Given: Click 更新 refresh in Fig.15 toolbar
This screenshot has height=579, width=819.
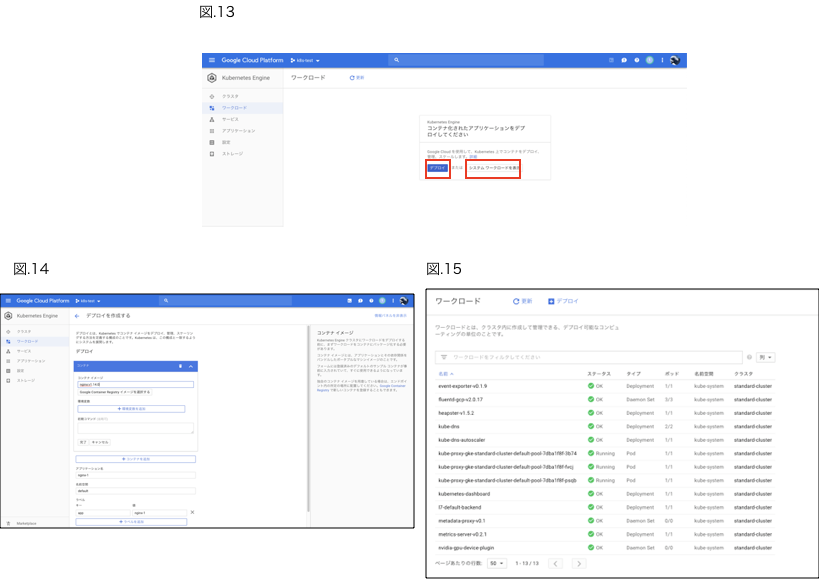Looking at the screenshot, I should (x=522, y=301).
